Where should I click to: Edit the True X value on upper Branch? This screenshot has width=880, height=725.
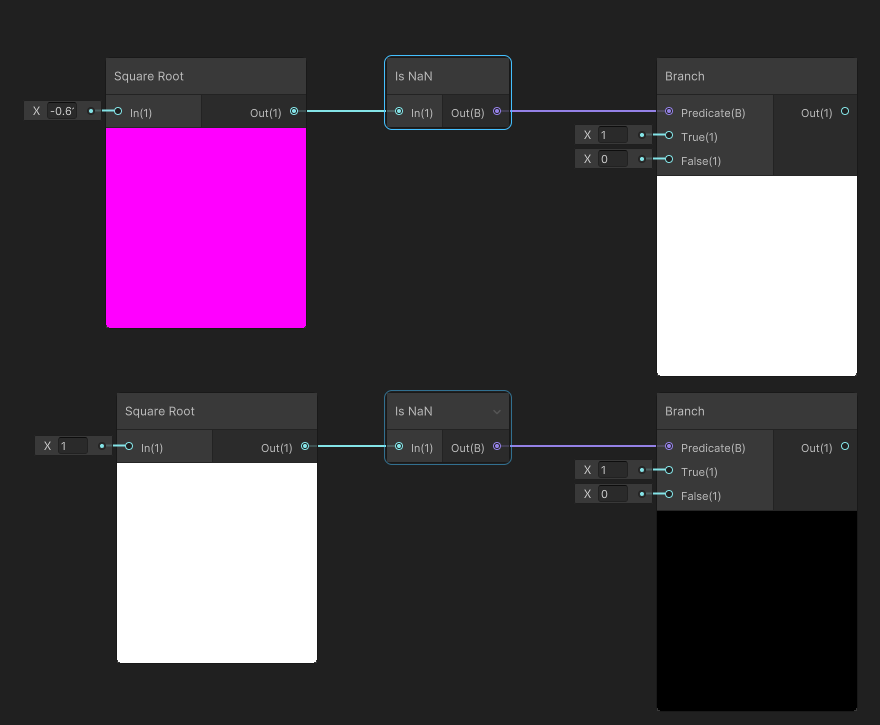[613, 135]
